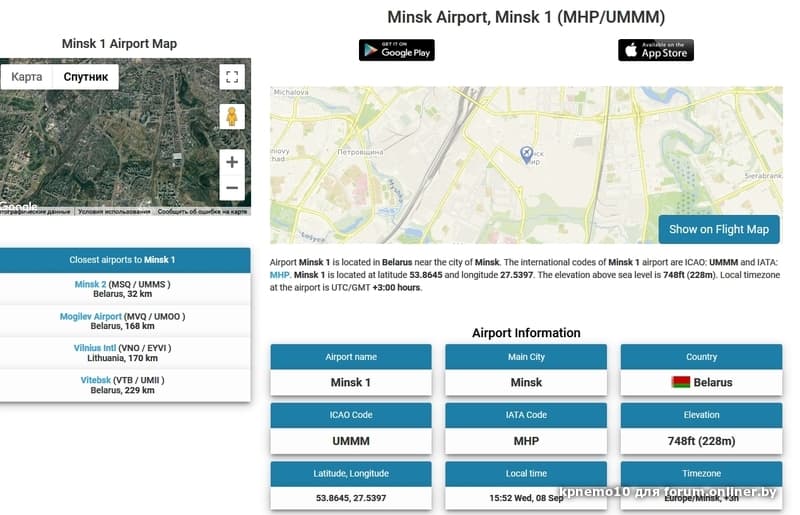Click the 'UMMM' ICAO code value
800x515 pixels.
click(x=351, y=441)
